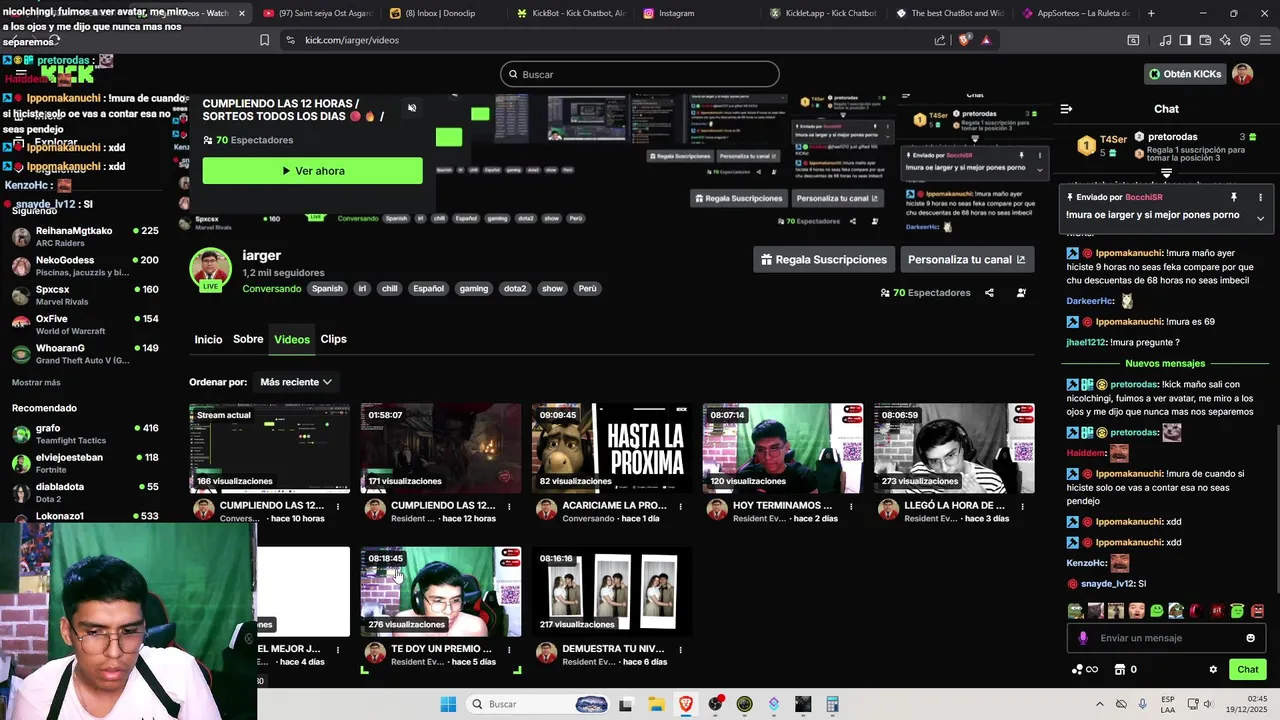
Task: Expand the pinned message chevron
Action: pos(1260,217)
